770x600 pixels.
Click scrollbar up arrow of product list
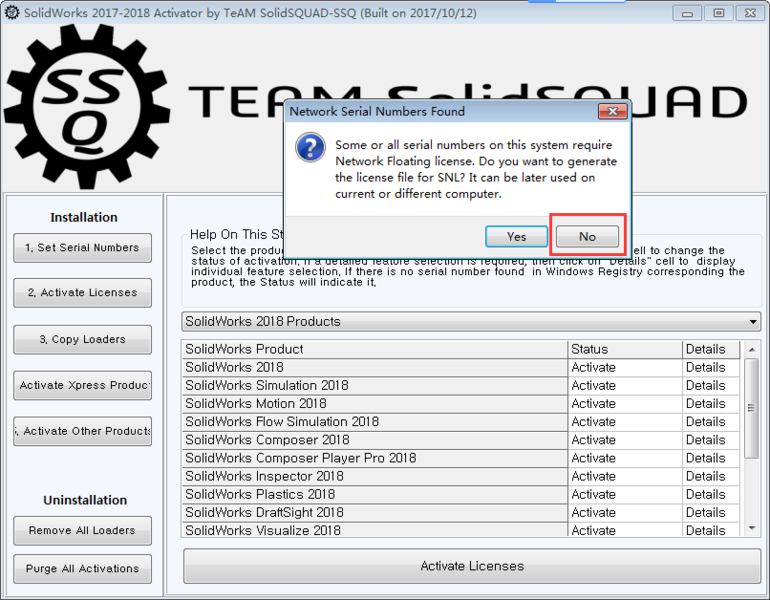[x=752, y=350]
